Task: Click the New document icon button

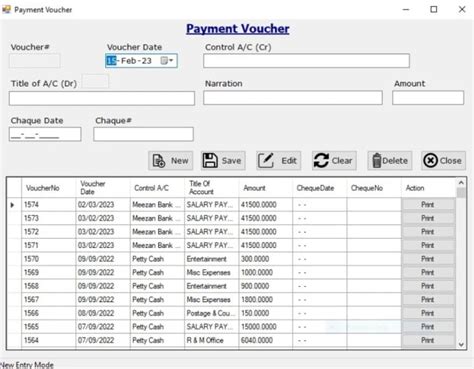Action: point(170,161)
